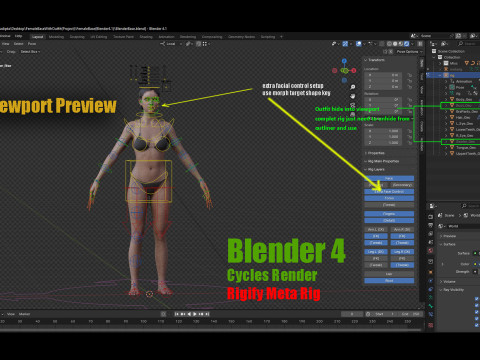Collapse the Rig Layers panel
480x360 pixels.
point(375,169)
